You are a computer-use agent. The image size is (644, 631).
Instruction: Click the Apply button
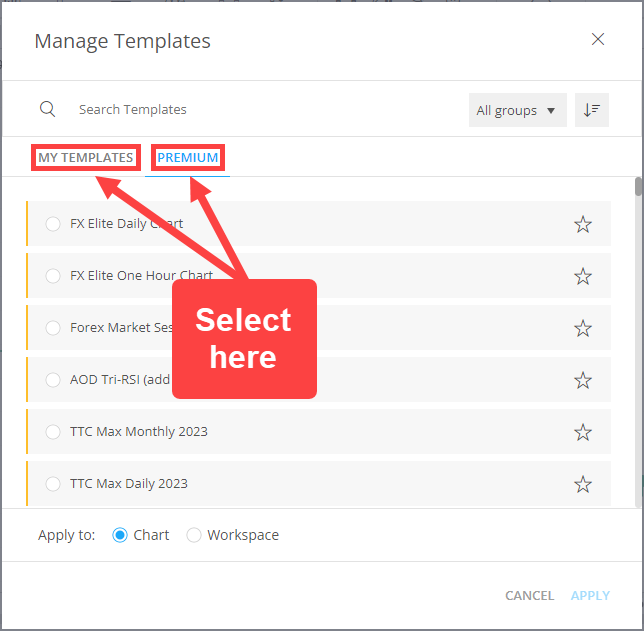(x=590, y=595)
